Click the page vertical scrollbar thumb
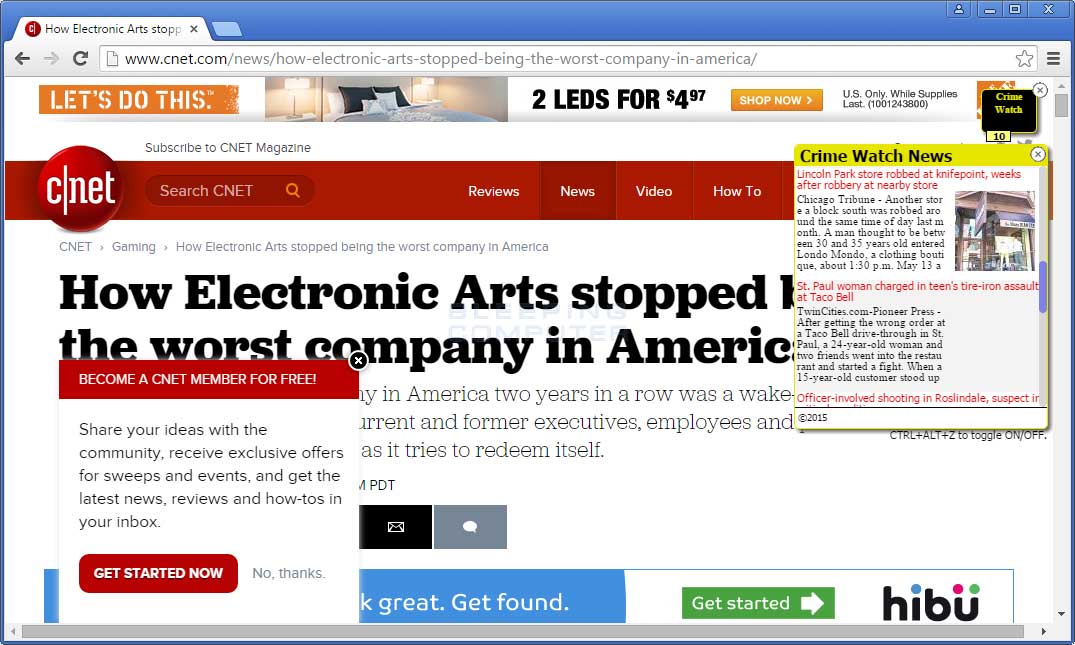 [1061, 105]
